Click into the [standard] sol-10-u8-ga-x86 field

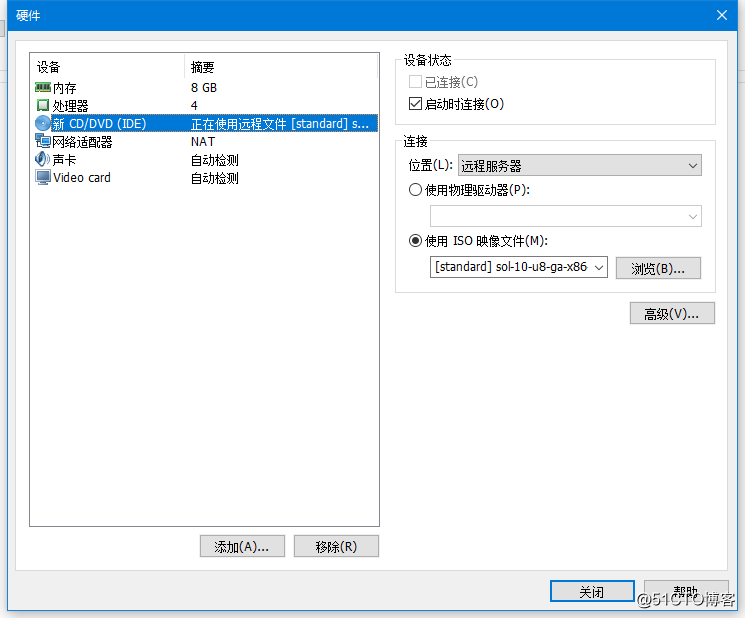[x=511, y=267]
